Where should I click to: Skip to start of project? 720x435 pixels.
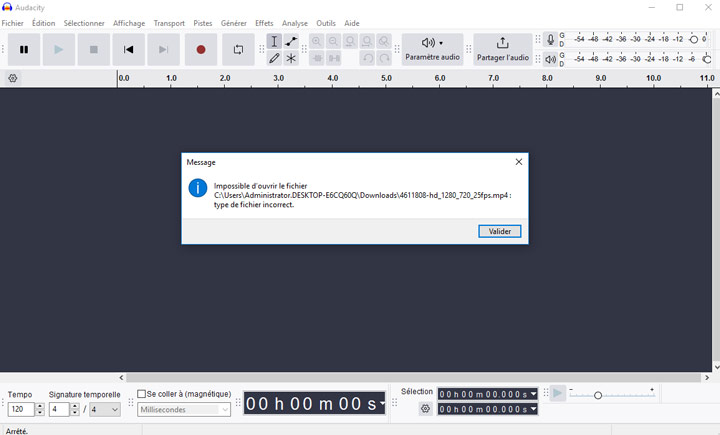pos(129,49)
